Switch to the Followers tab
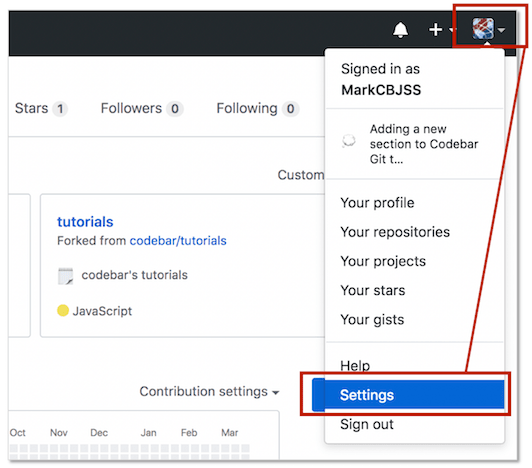 pyautogui.click(x=142, y=109)
